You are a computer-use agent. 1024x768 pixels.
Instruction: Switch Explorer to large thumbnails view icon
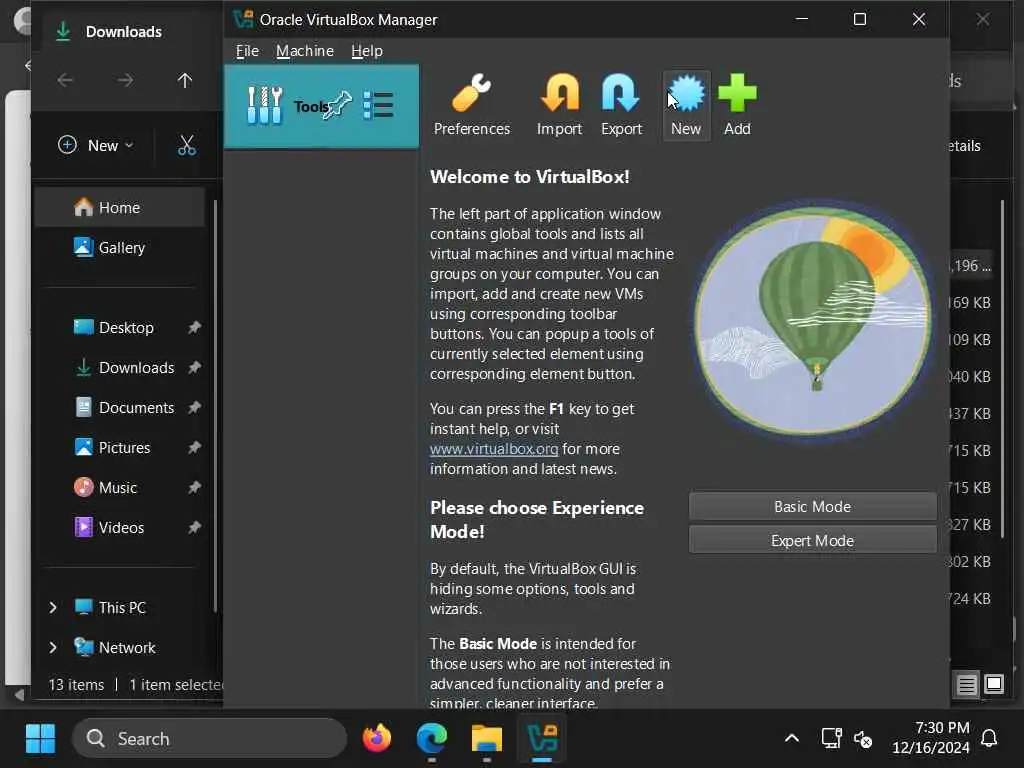coord(994,684)
